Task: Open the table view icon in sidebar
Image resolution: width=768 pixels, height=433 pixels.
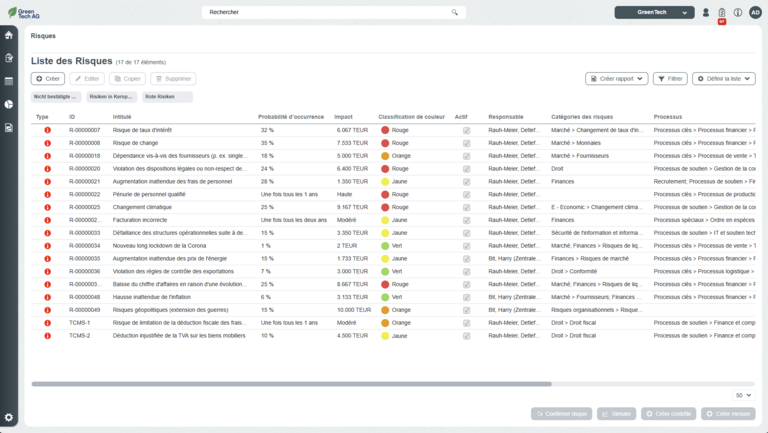Action: 9,81
